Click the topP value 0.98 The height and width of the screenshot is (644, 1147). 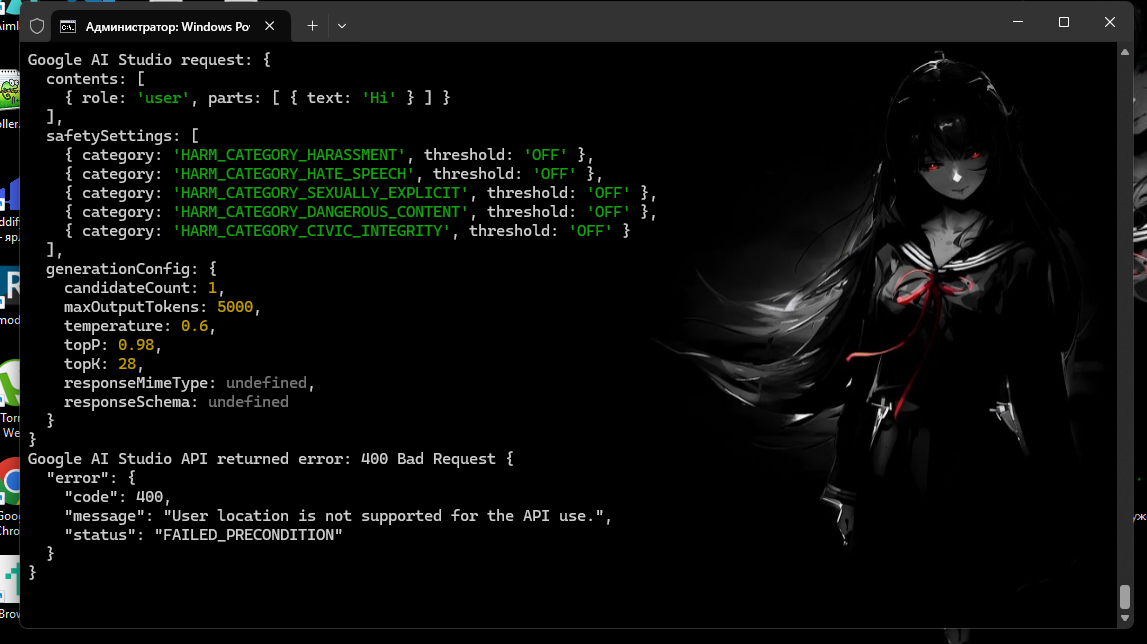pos(136,345)
